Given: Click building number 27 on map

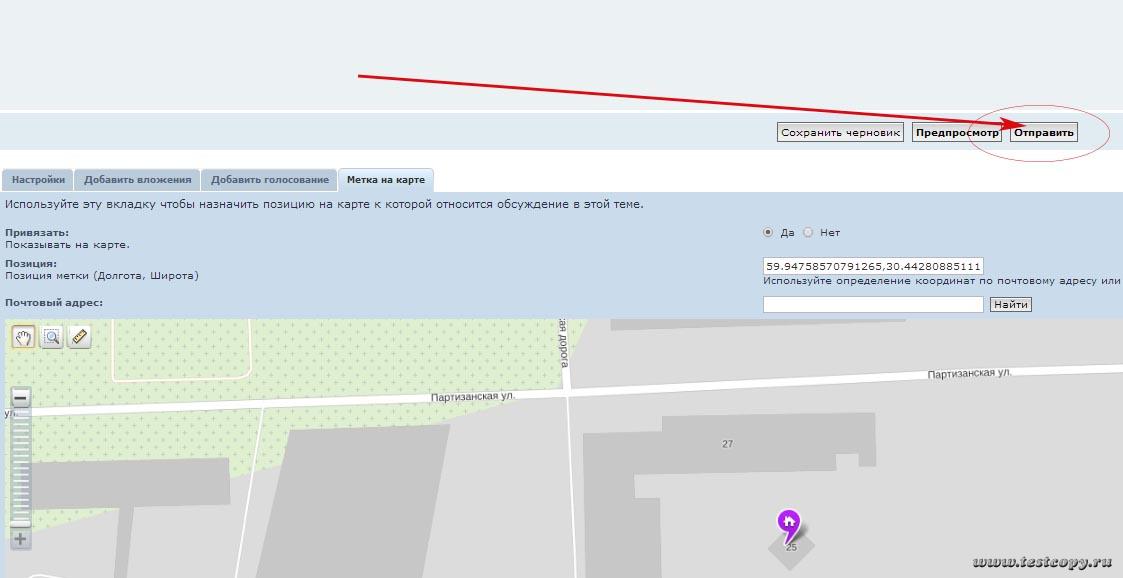Looking at the screenshot, I should (x=727, y=443).
